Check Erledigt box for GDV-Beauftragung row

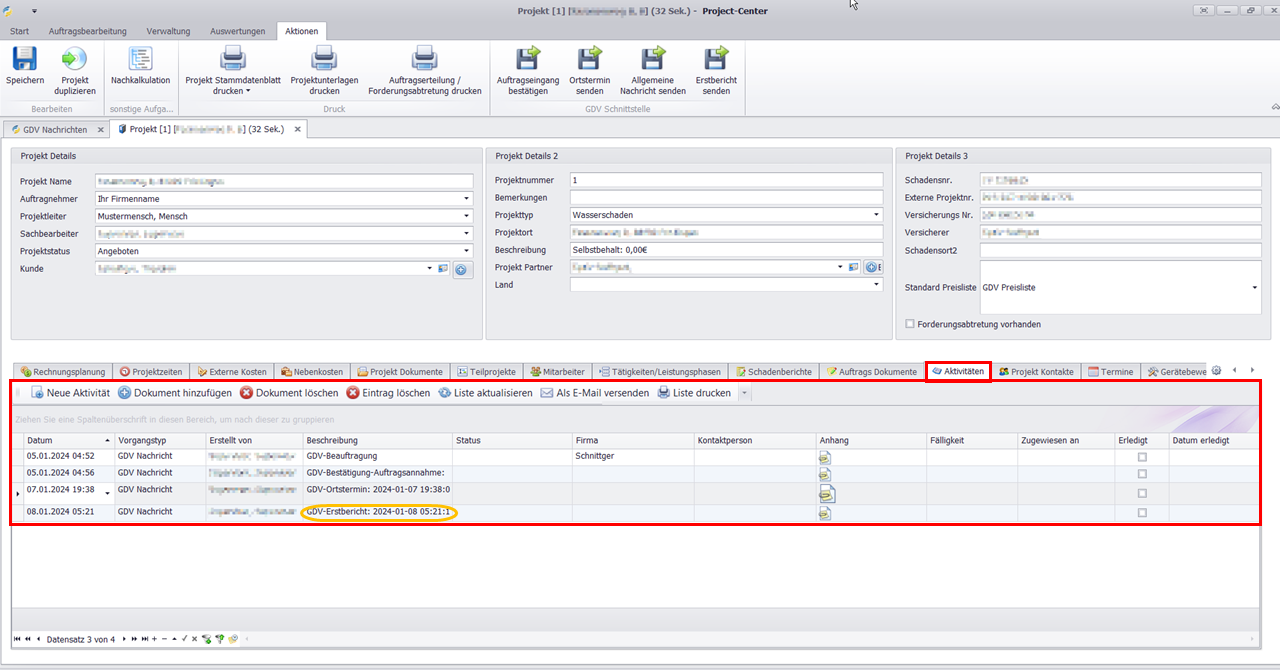tap(1142, 457)
